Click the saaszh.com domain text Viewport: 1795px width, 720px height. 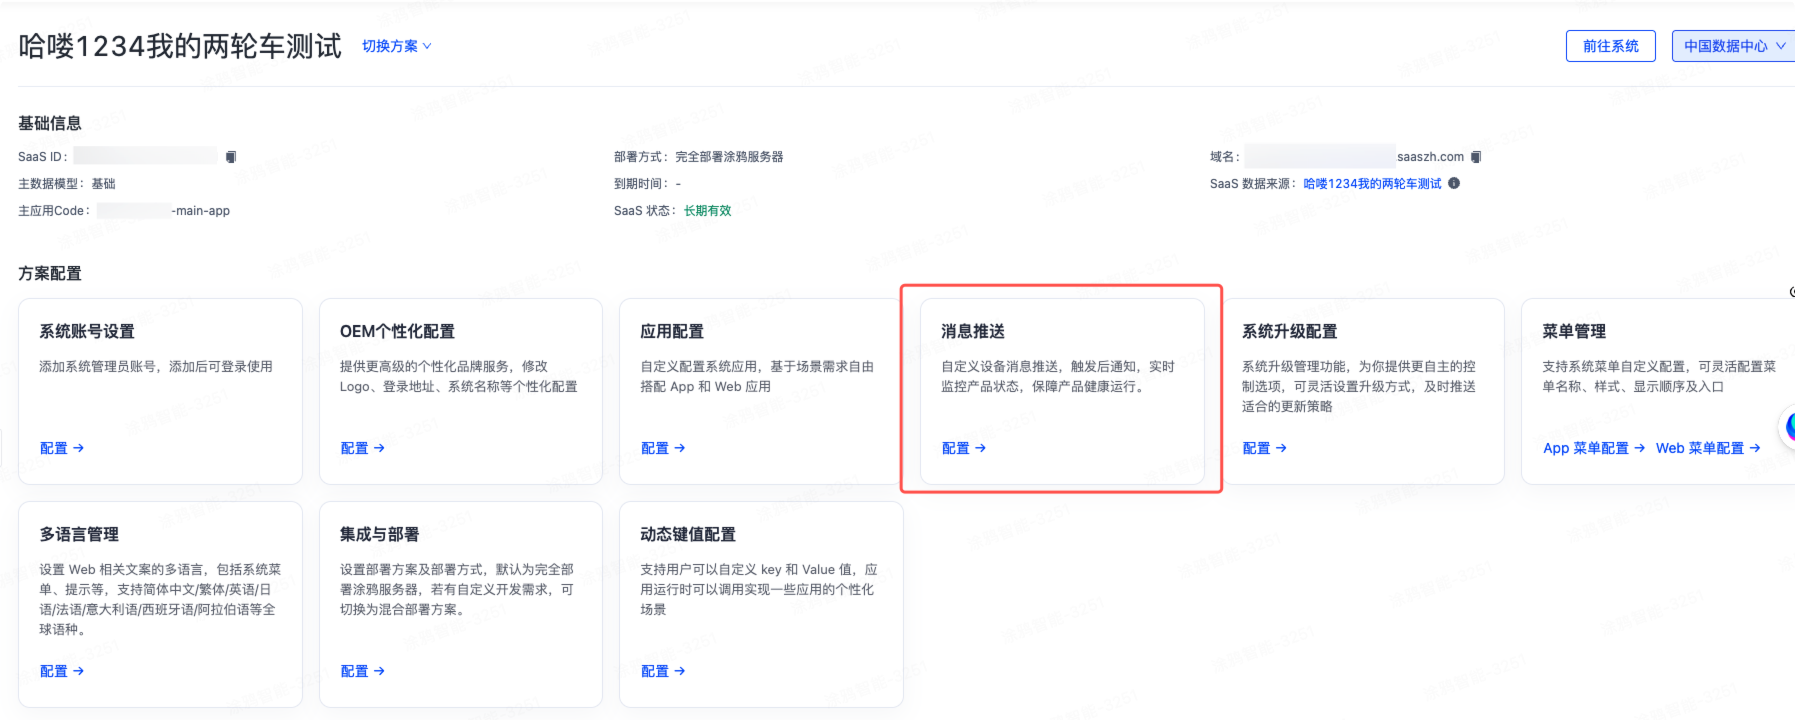pyautogui.click(x=1430, y=157)
